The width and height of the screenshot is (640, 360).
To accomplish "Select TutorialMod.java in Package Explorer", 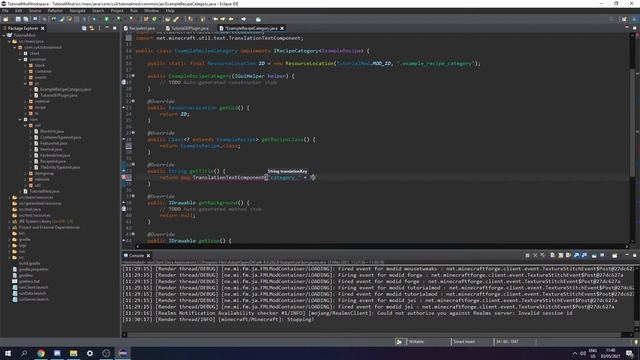I will pyautogui.click(x=44, y=191).
